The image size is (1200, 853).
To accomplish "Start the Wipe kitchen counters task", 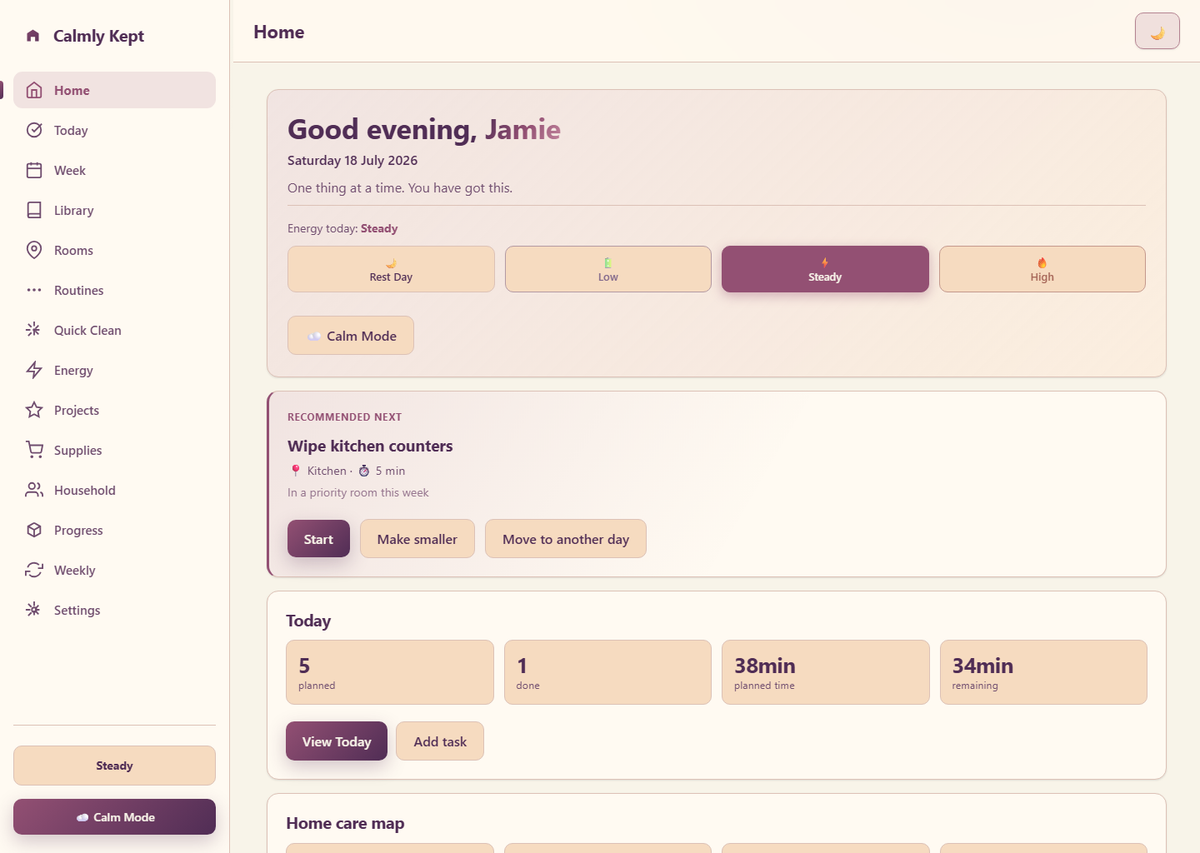I will (x=319, y=539).
